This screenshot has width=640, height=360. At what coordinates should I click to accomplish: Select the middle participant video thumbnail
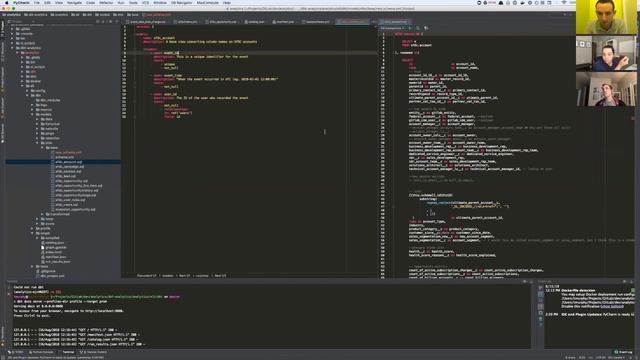pos(606,53)
